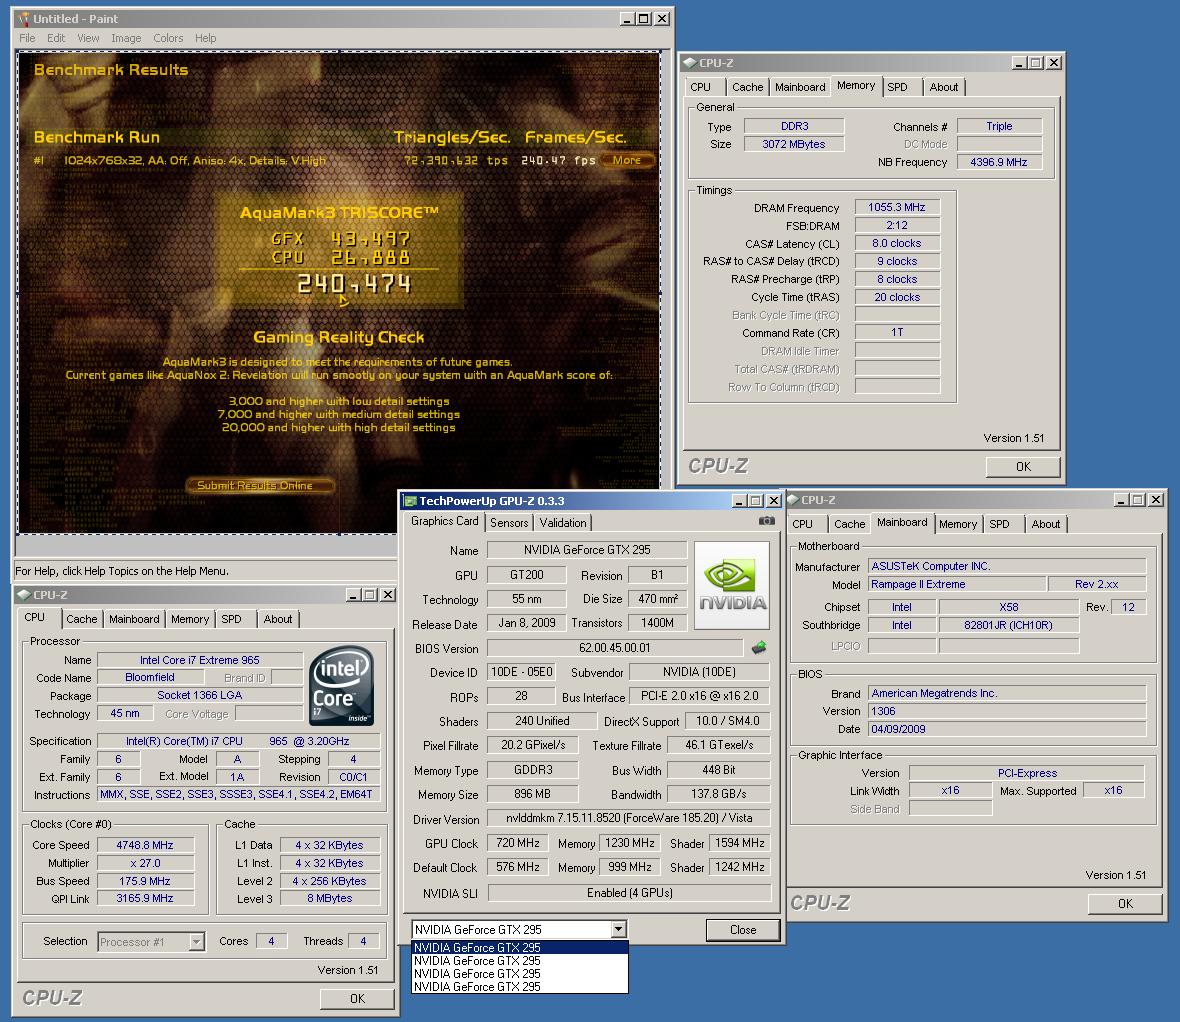Click the Intel Core i7 Extreme 965 name
Screen dimensions: 1180x1022
point(199,660)
